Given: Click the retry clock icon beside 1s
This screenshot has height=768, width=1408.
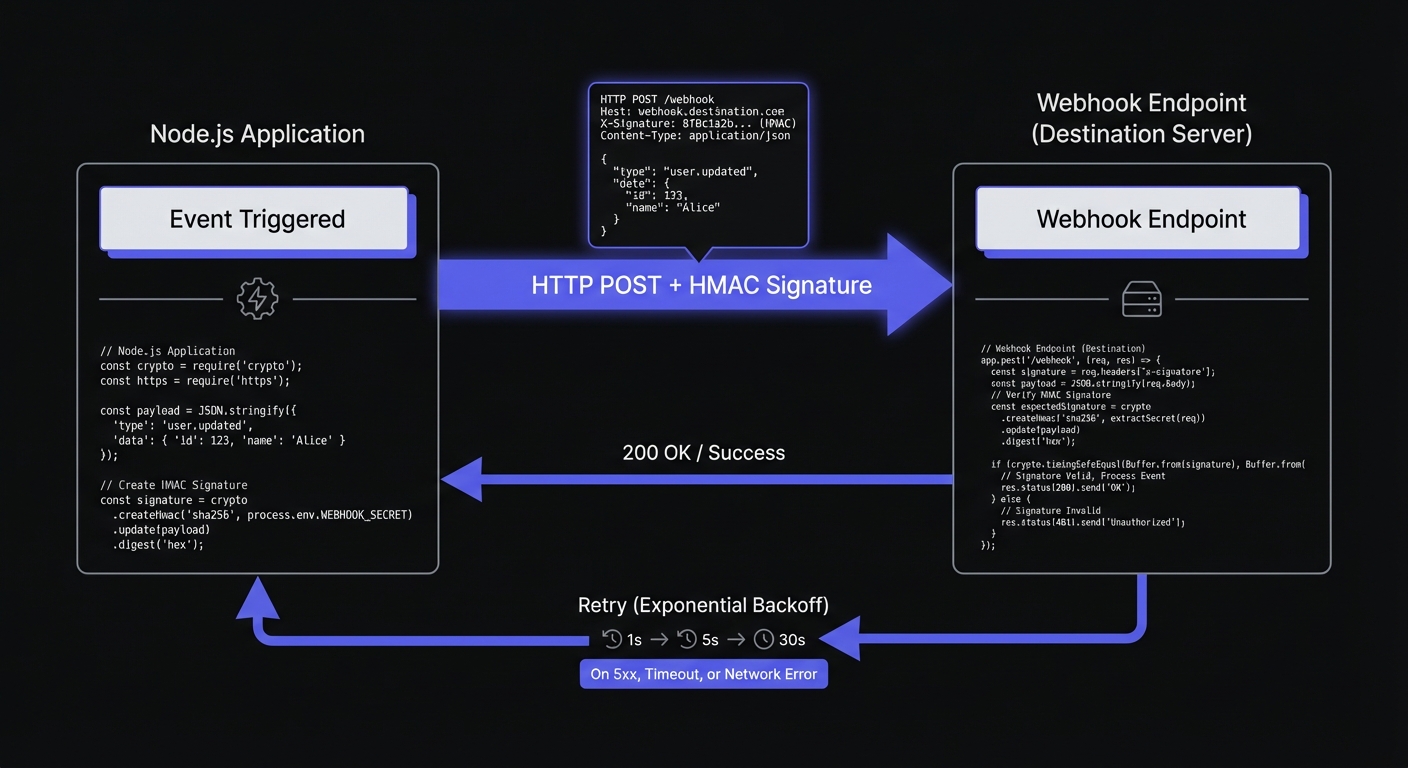Looking at the screenshot, I should 612,639.
